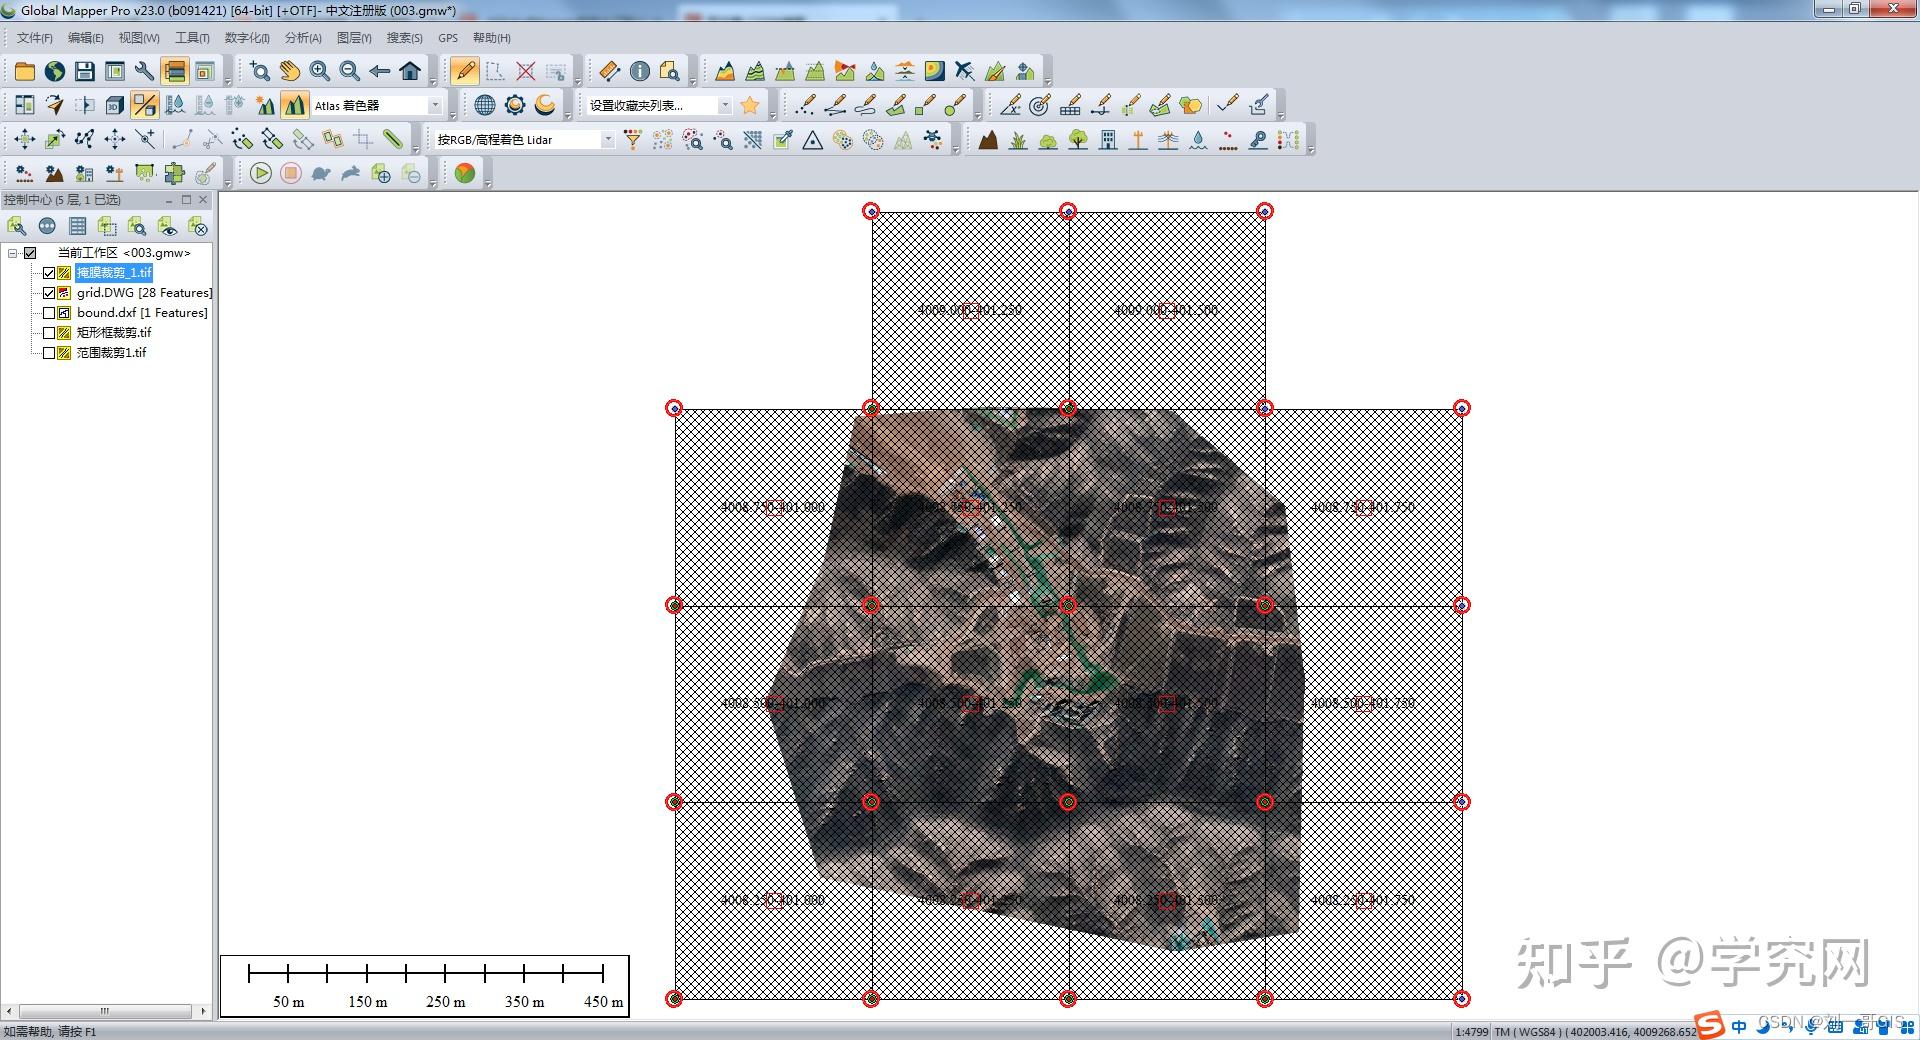
Task: Open the 文件(F) menu
Action: [34, 38]
